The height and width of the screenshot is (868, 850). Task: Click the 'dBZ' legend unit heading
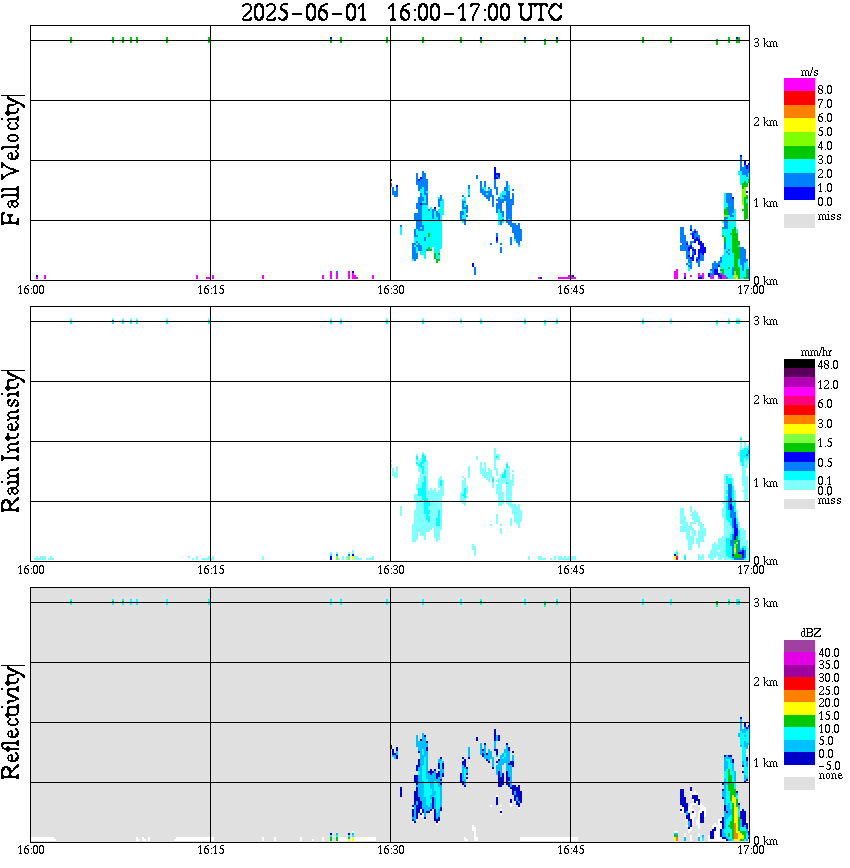pyautogui.click(x=811, y=633)
